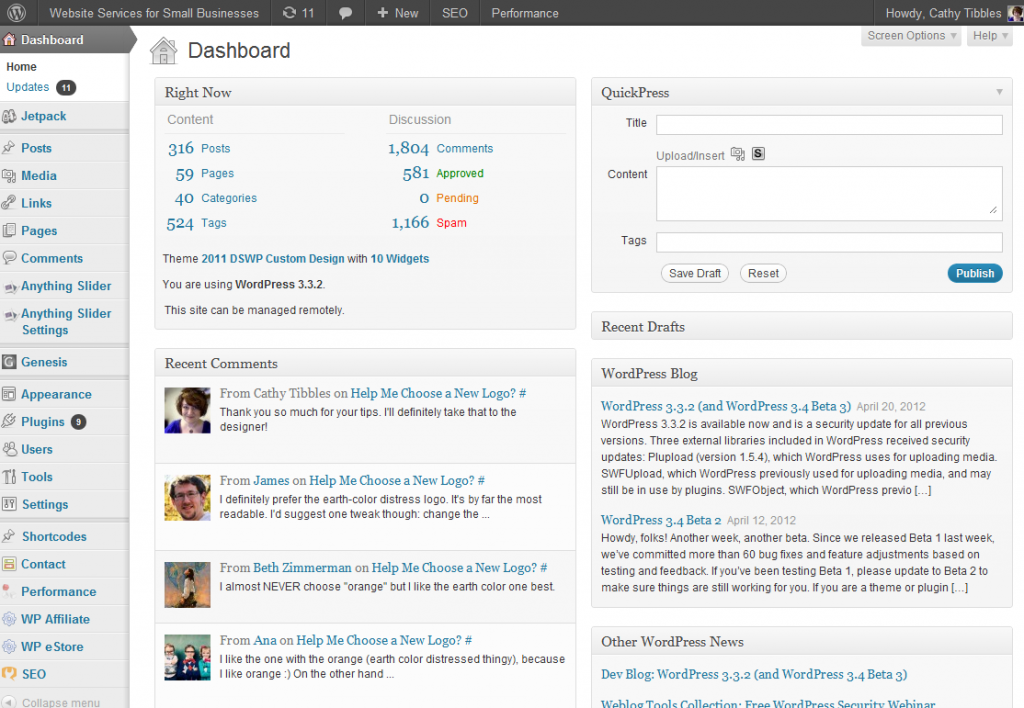The image size is (1024, 708).
Task: Open the updates refresh icon showing 11
Action: point(298,13)
